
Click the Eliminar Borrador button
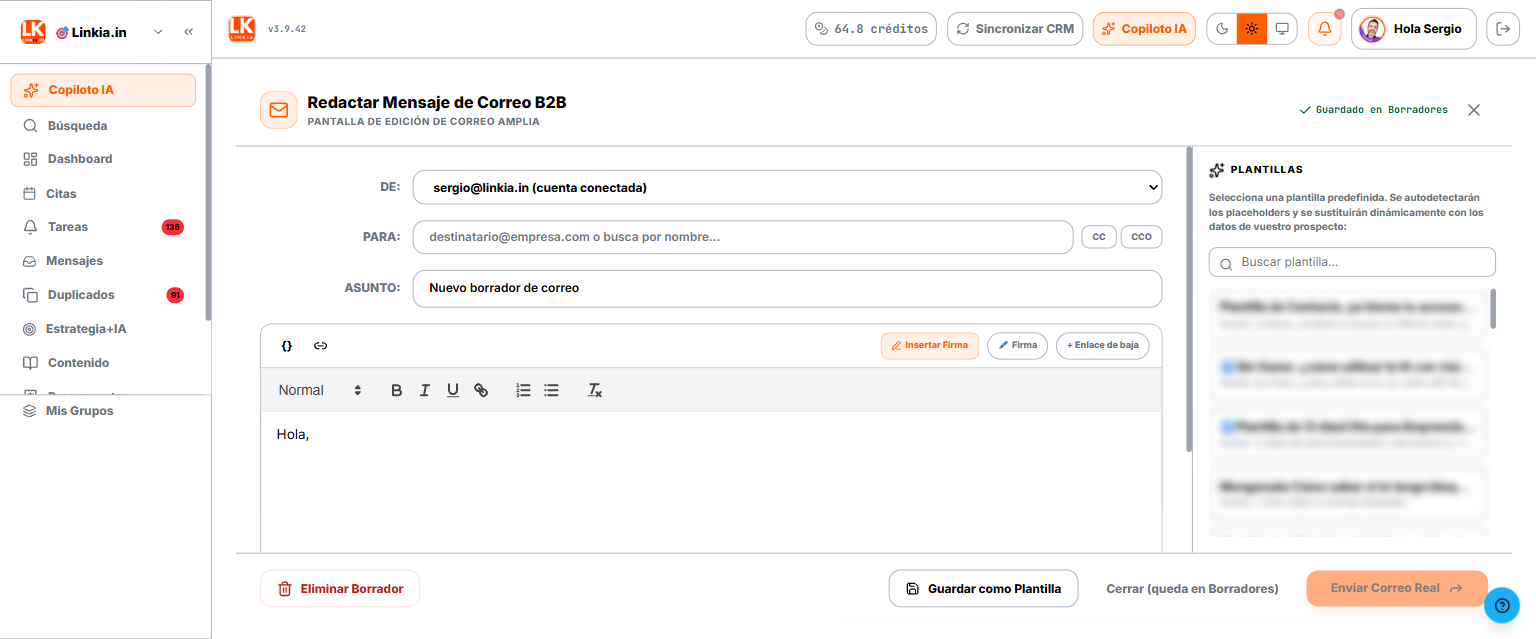340,589
